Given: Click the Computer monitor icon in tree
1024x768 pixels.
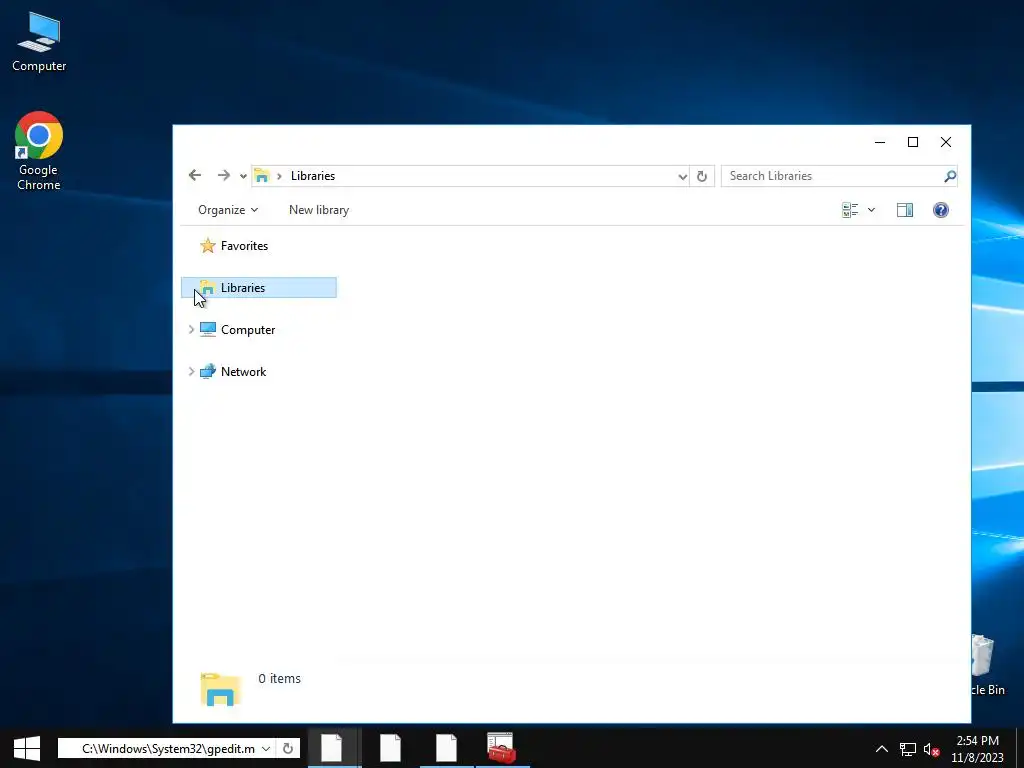Looking at the screenshot, I should click(x=208, y=329).
